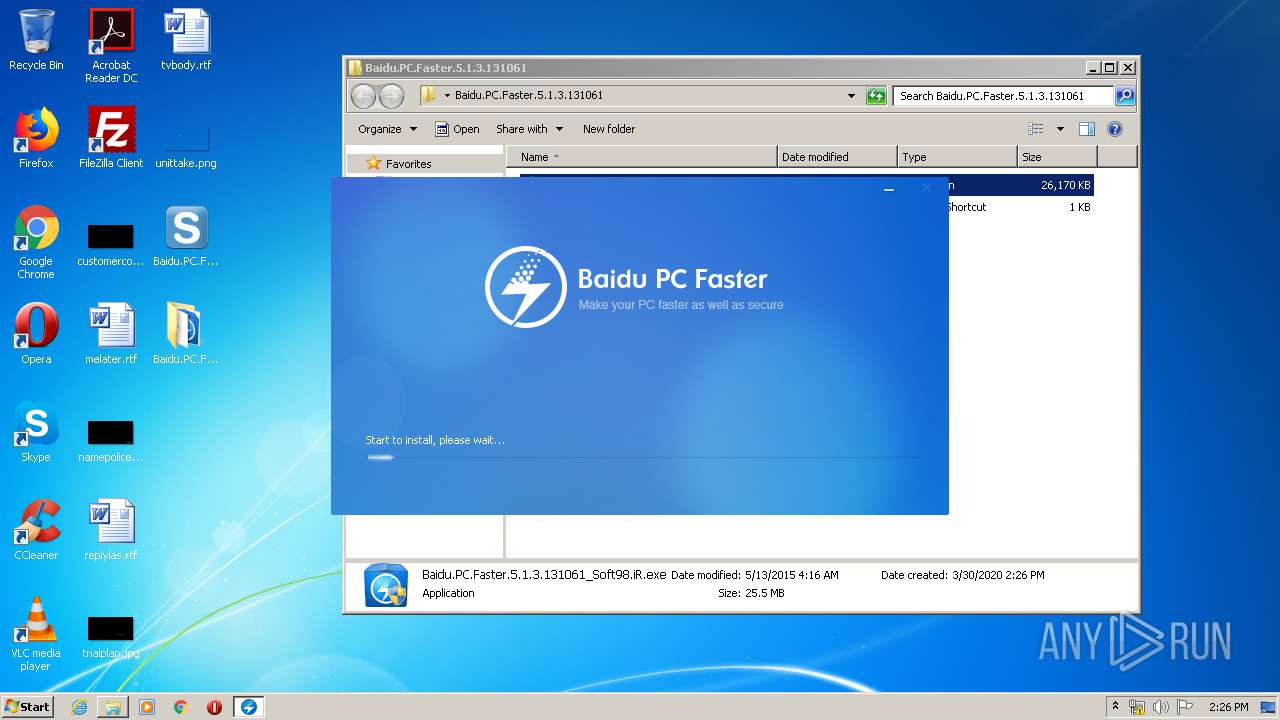The height and width of the screenshot is (720, 1280).
Task: Sort by Date modified column
Action: coord(837,157)
